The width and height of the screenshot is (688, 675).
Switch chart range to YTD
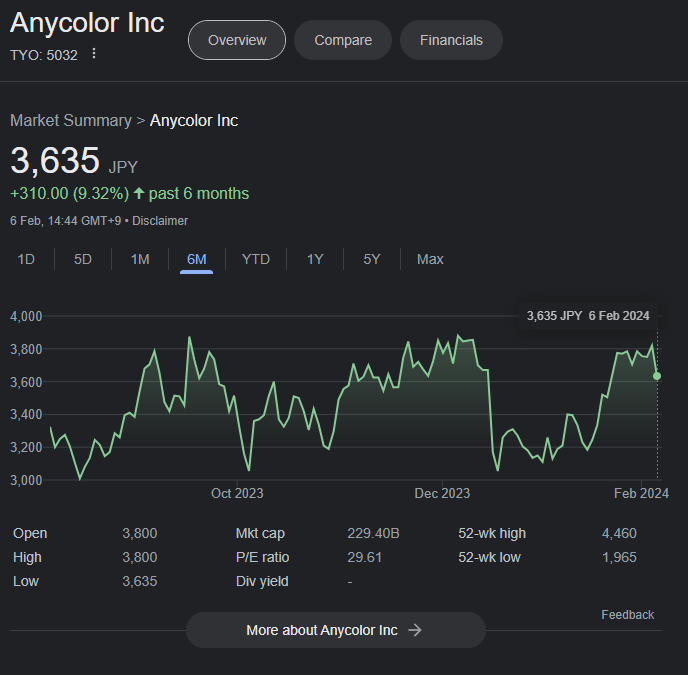point(256,259)
